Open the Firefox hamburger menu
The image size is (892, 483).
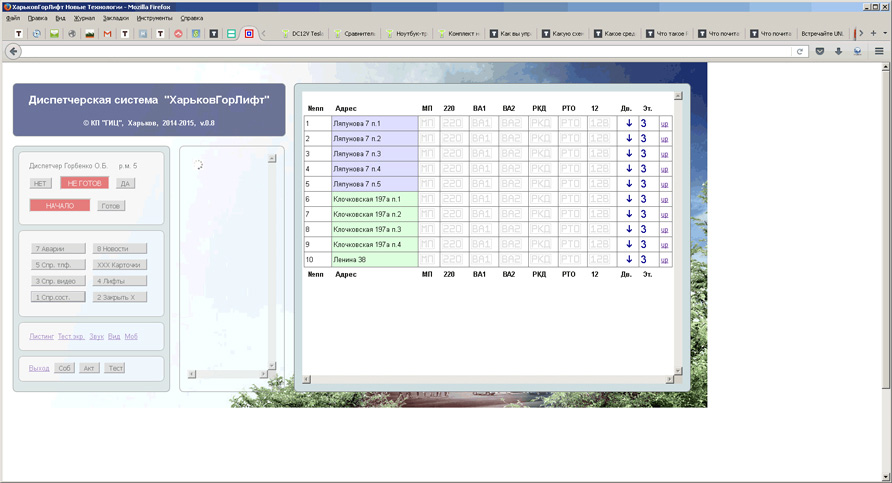878,51
